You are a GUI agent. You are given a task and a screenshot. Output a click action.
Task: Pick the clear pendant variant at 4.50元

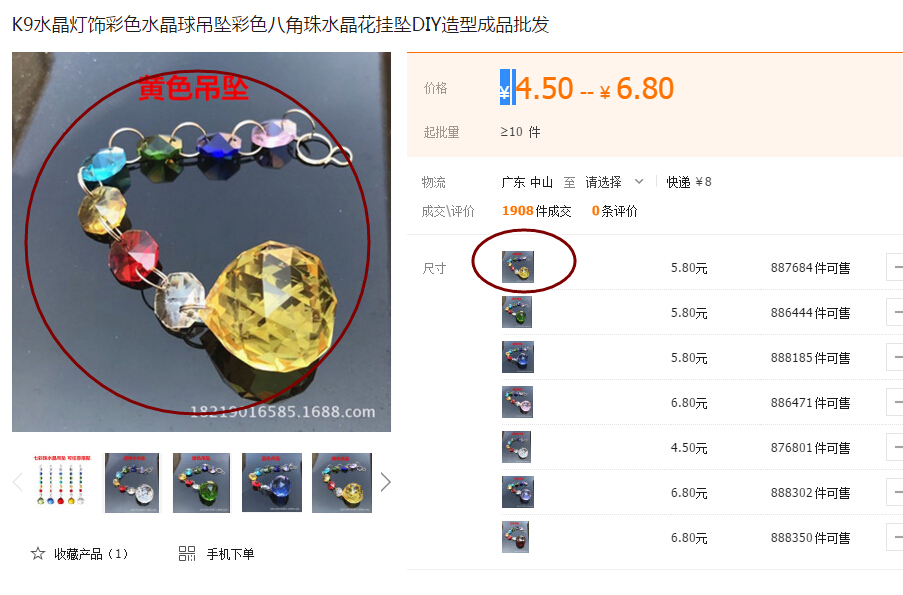(x=516, y=447)
